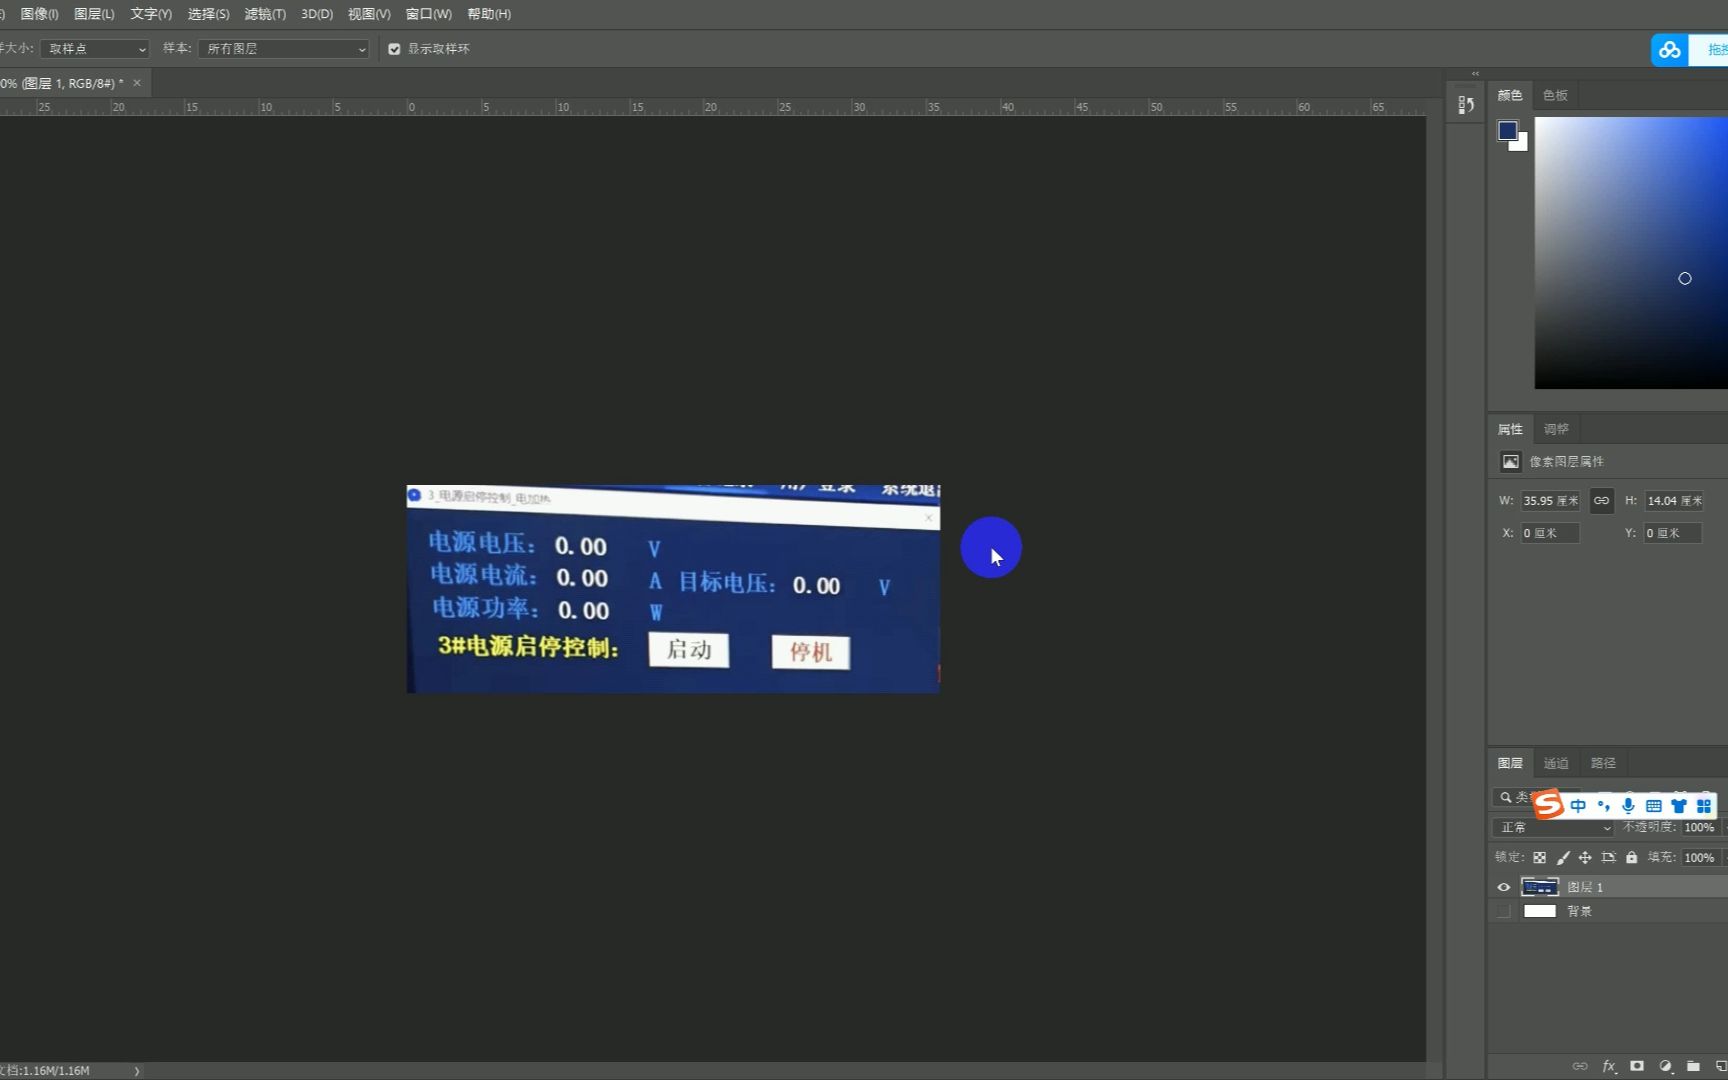1728x1080 pixels.
Task: Open sample 所有图层 dropdown
Action: tap(284, 49)
